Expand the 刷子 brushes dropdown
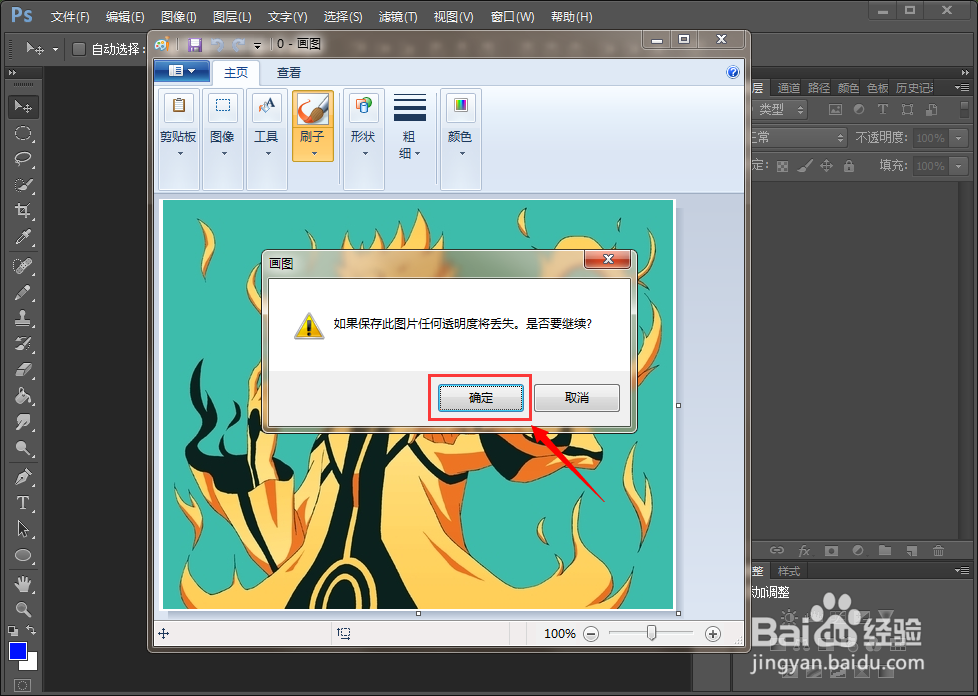978x696 pixels. tap(313, 143)
